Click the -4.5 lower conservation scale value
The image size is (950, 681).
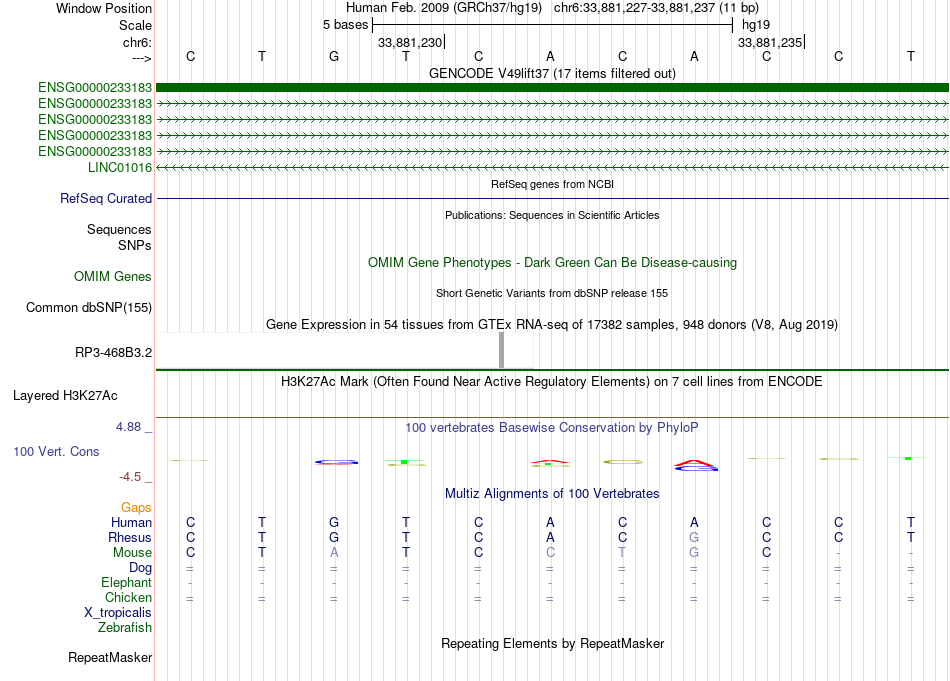click(130, 477)
